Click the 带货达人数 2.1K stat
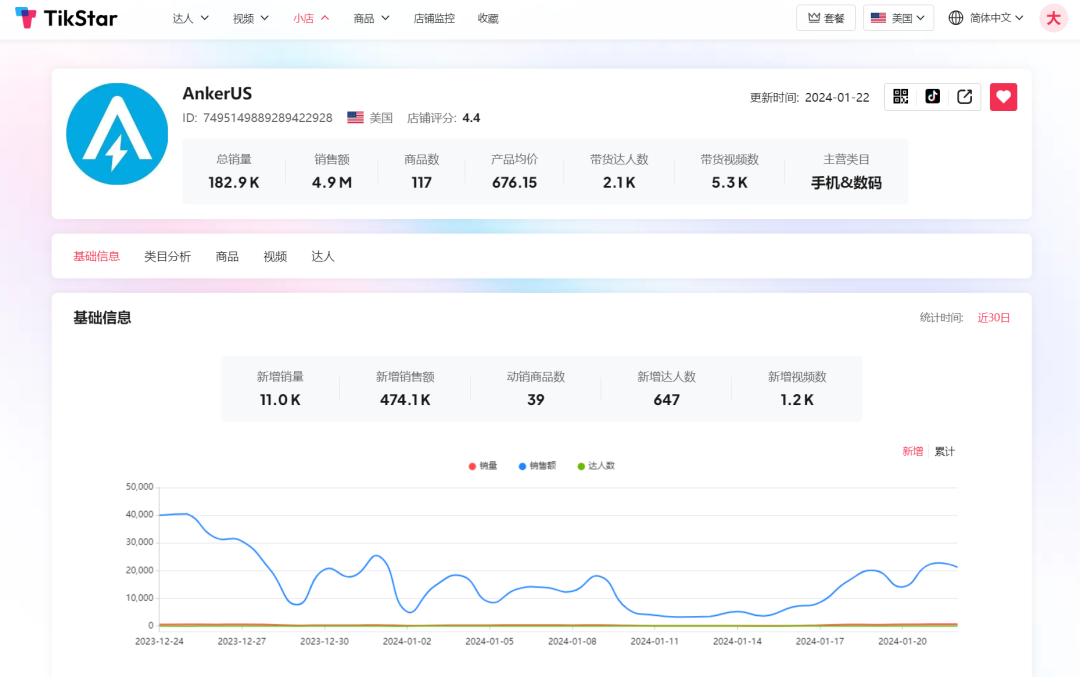 [x=619, y=171]
